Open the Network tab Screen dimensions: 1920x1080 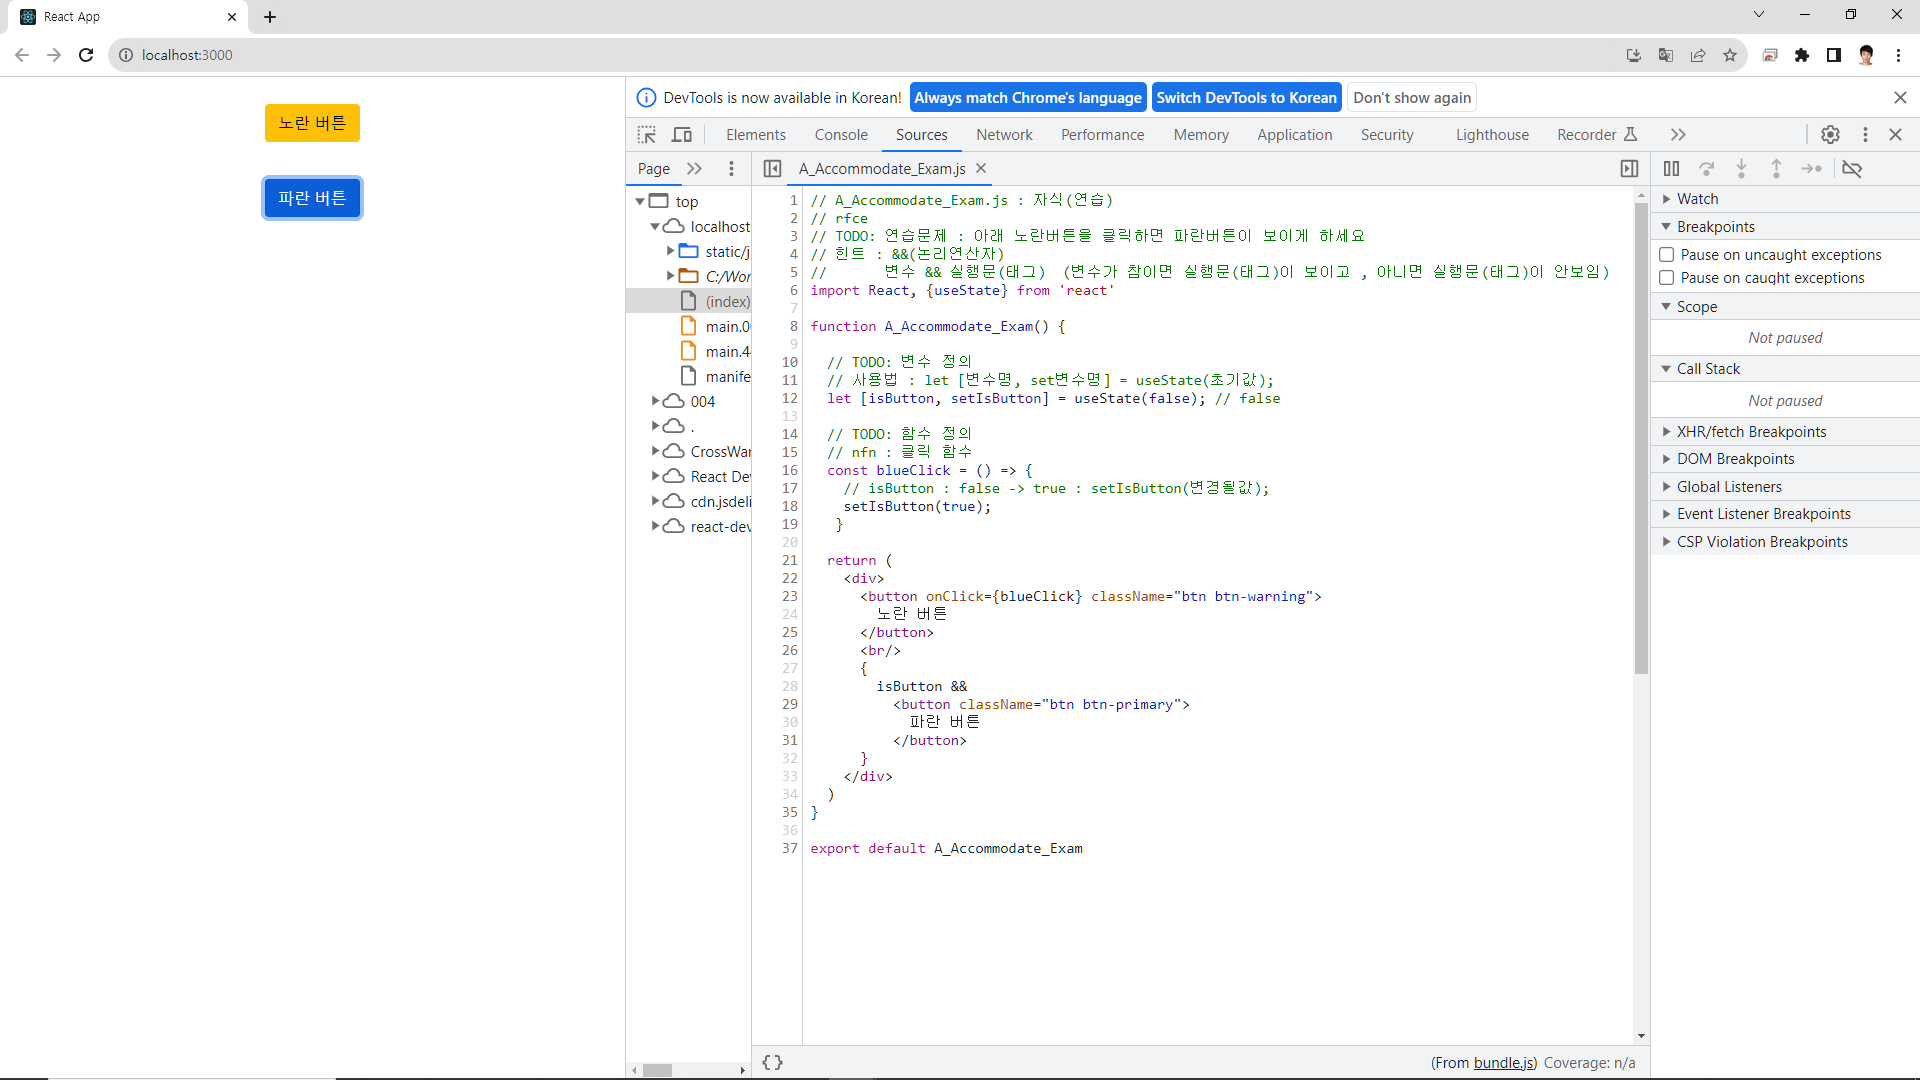click(x=1004, y=135)
